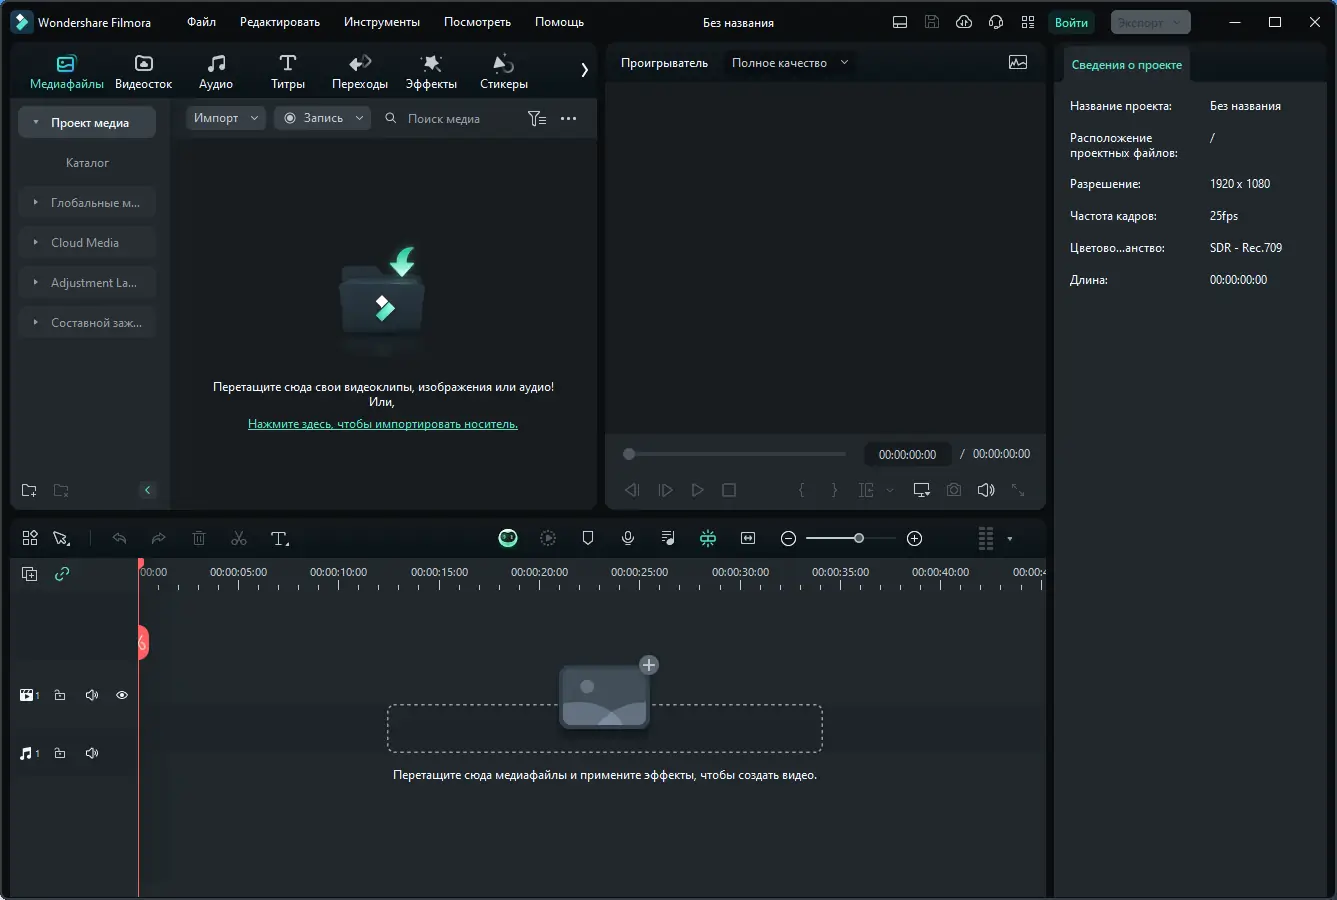Add a timeline marker with shield icon
This screenshot has height=900, width=1337.
pyautogui.click(x=588, y=538)
